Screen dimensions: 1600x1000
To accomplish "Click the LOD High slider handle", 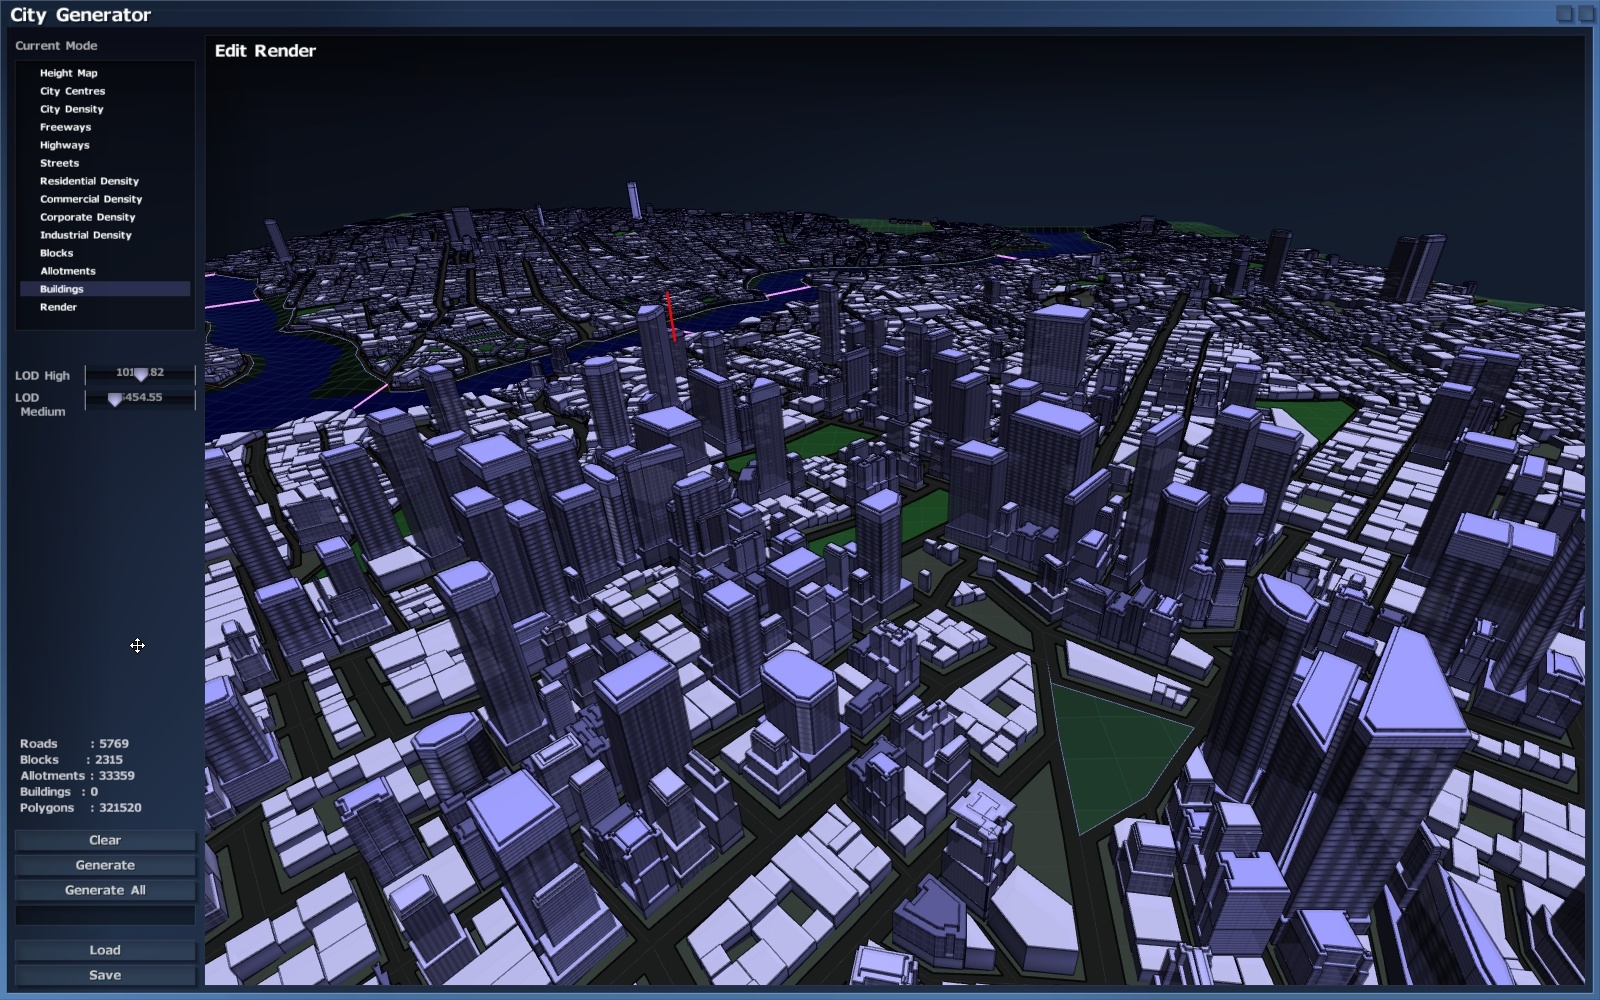I will pos(141,374).
